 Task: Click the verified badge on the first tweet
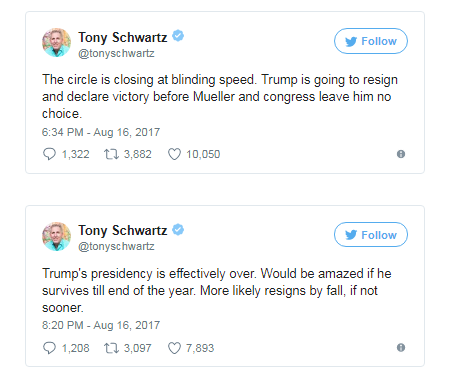(178, 36)
